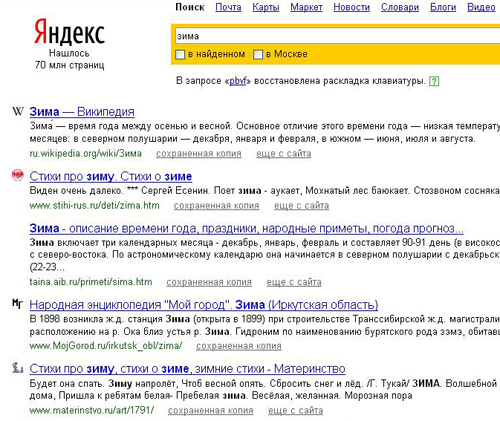The image size is (500, 421).
Task: Search for original query pbvf link
Action: [238, 81]
